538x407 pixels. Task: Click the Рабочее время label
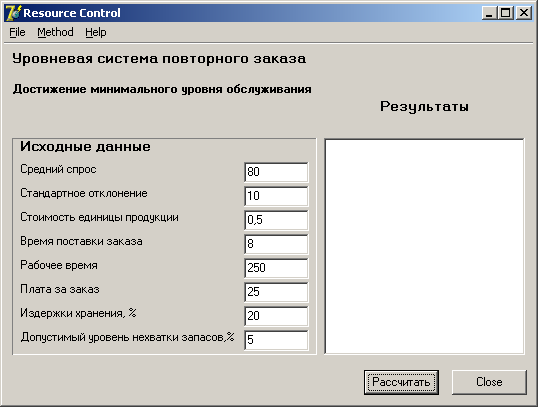[59, 265]
